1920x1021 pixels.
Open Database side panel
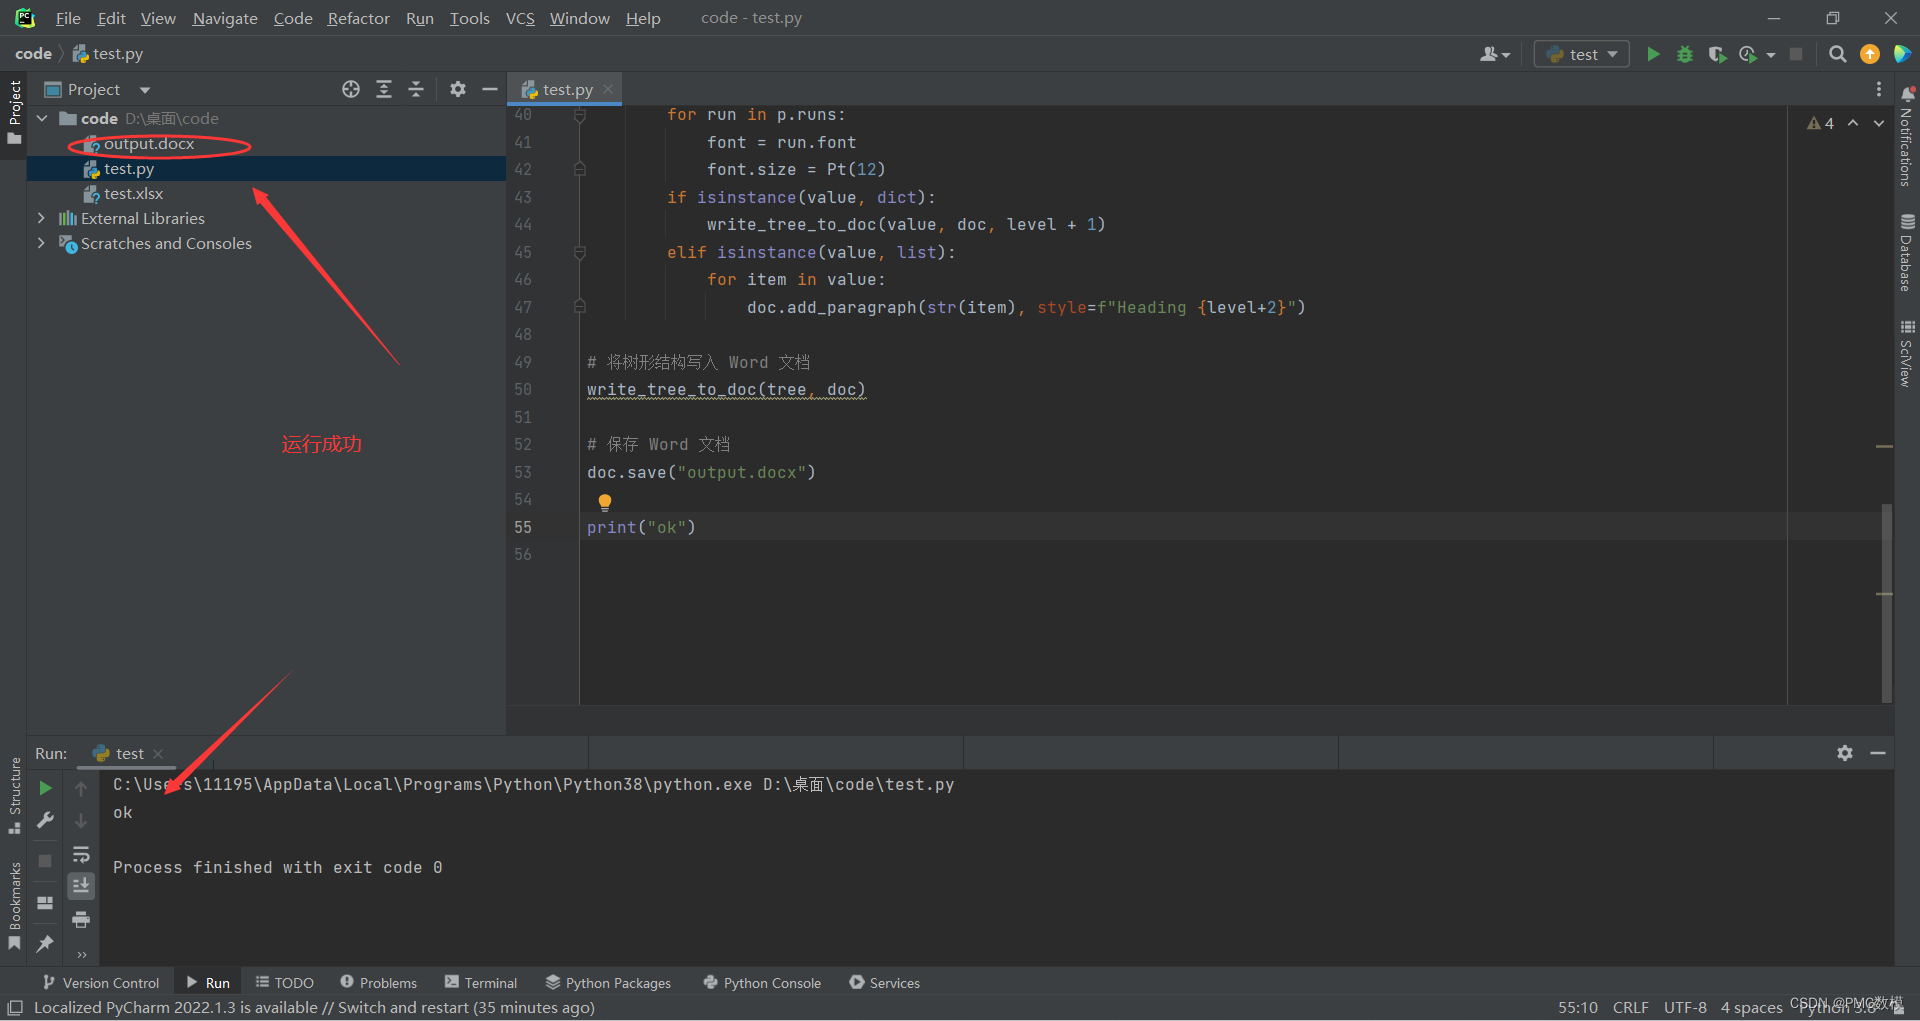click(x=1907, y=253)
